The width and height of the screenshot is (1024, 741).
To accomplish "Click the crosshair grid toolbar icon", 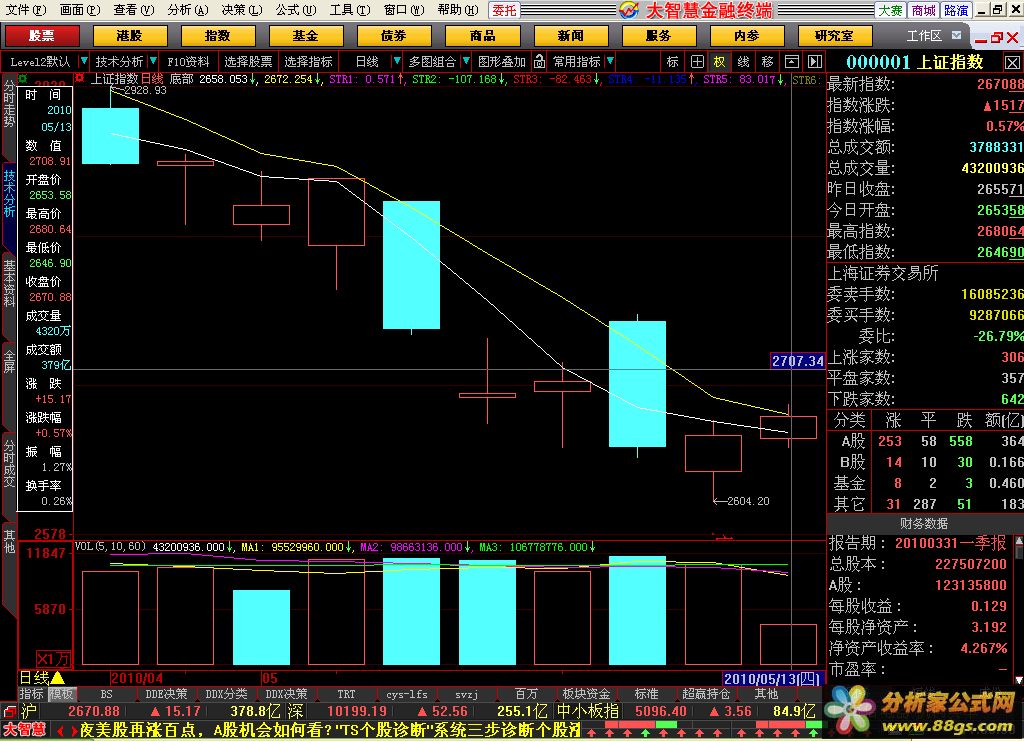I will click(x=697, y=61).
